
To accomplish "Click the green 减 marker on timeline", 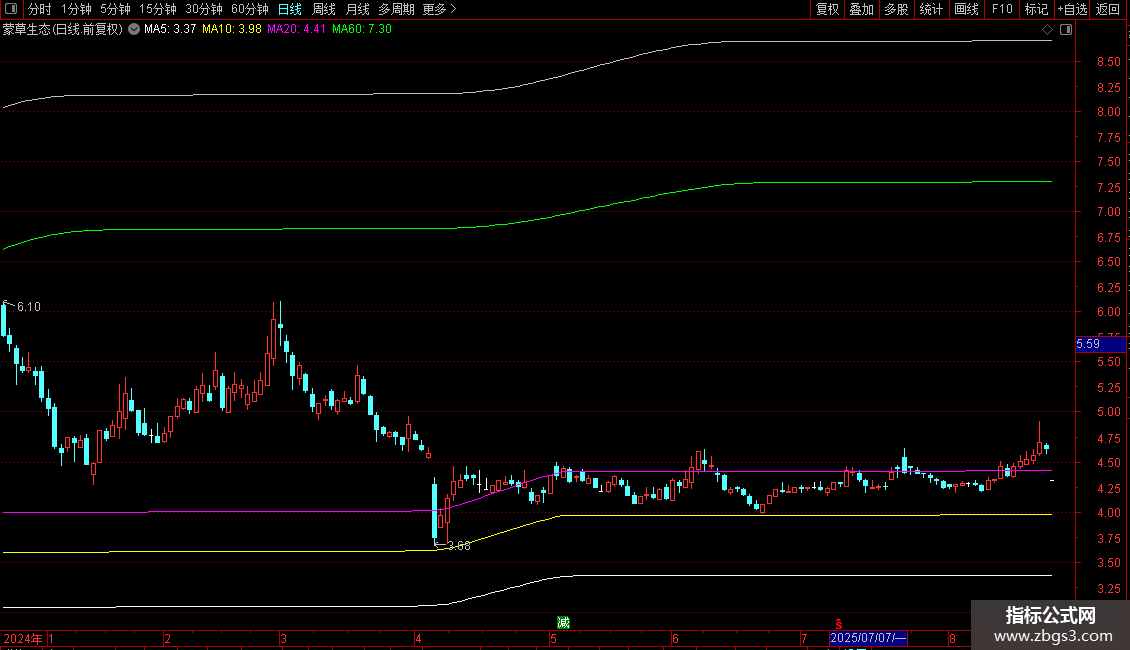I will click(564, 623).
